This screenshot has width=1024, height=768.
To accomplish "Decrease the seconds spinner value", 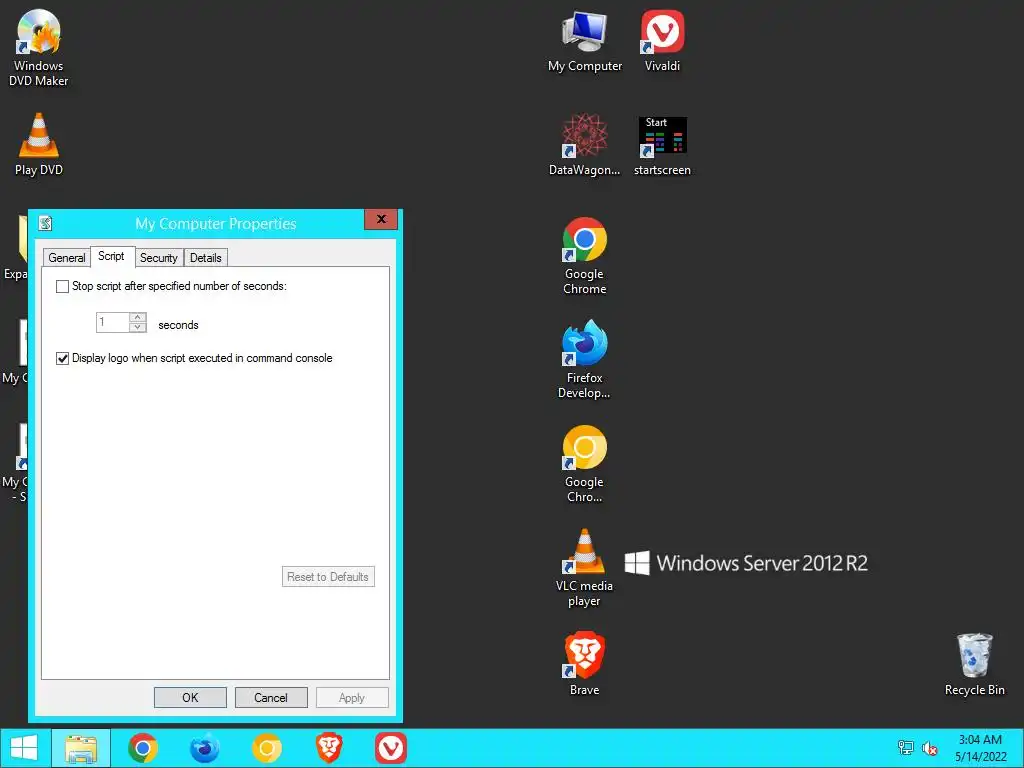I will click(x=138, y=327).
